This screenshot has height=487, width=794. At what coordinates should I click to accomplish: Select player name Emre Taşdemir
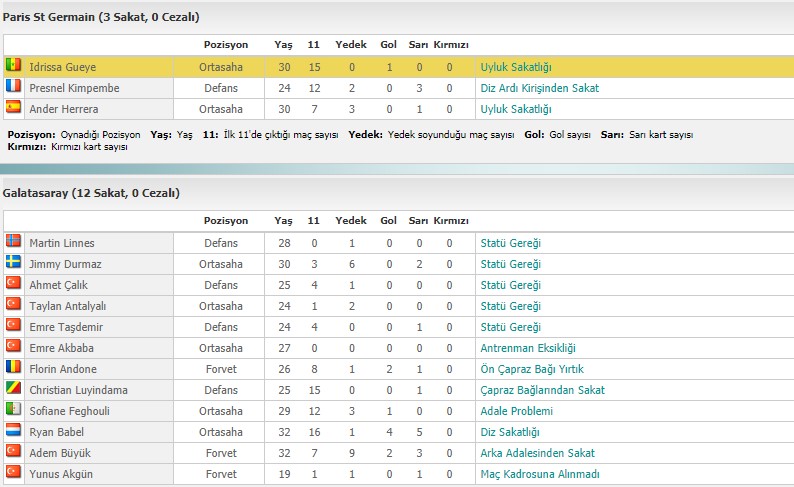66,327
